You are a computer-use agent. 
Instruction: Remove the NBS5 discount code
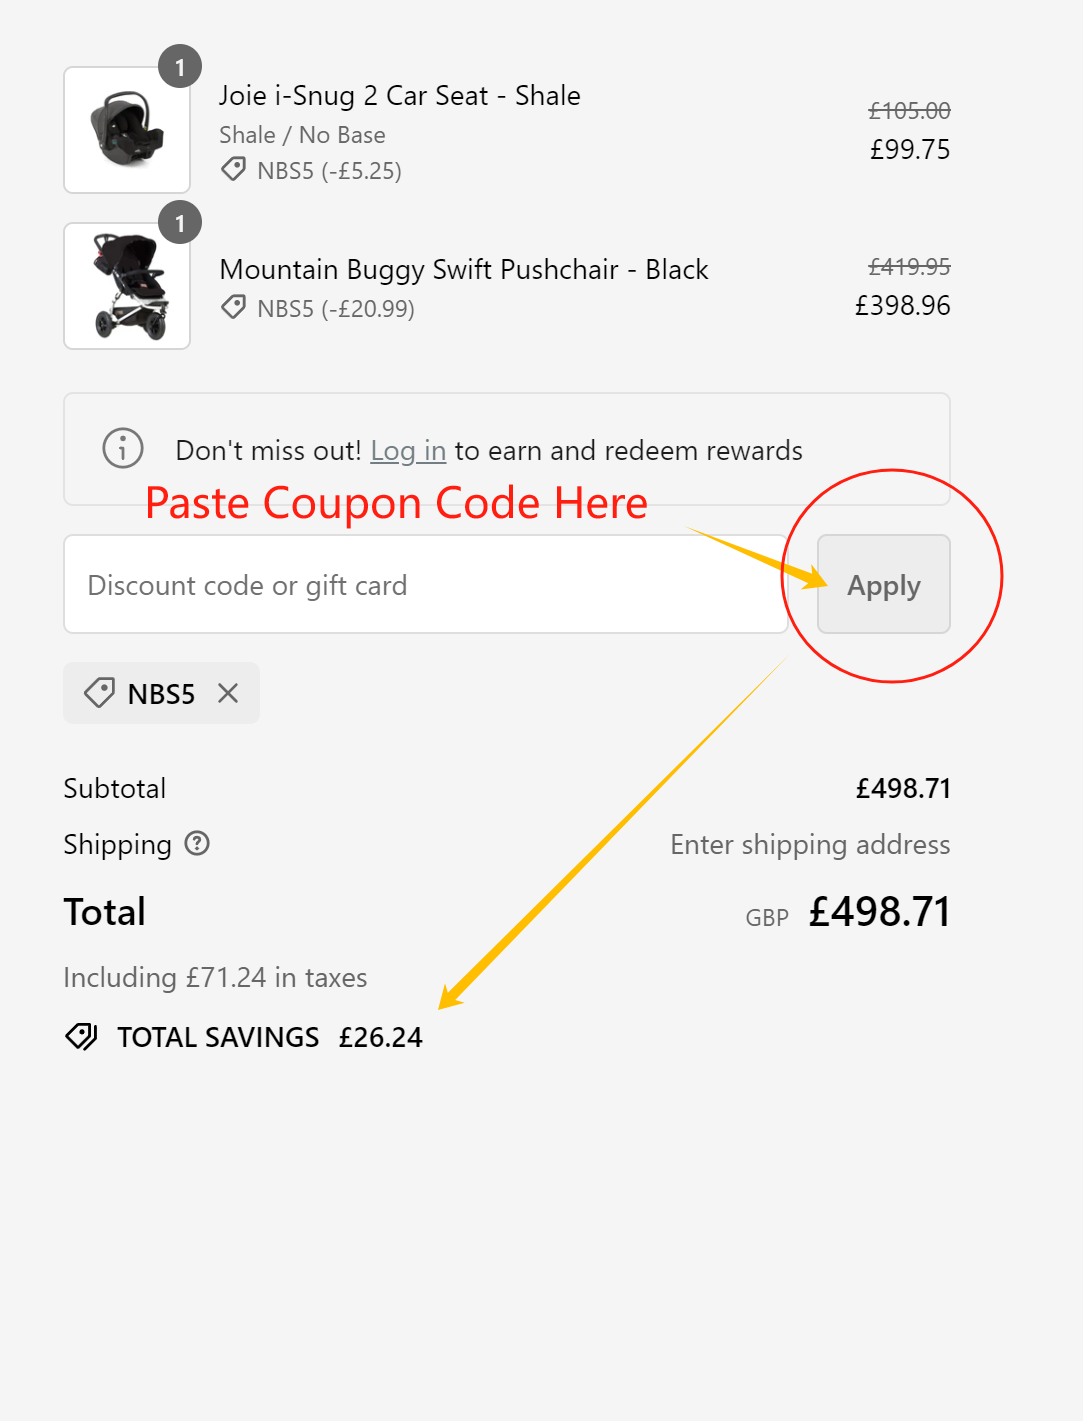228,693
